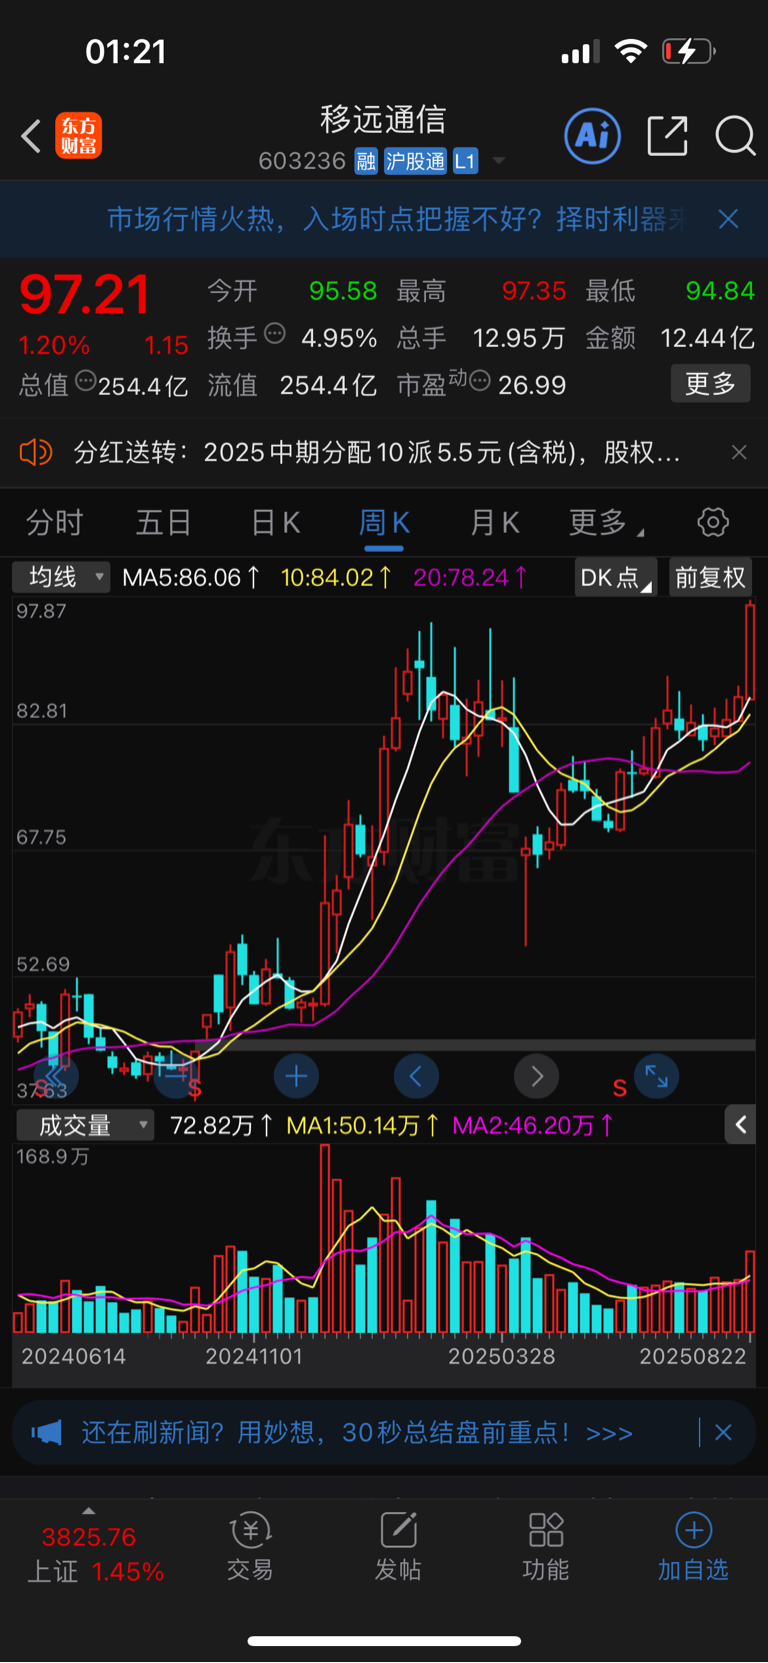Close the 市场行情火热 banner
This screenshot has width=768, height=1663.
pyautogui.click(x=729, y=219)
